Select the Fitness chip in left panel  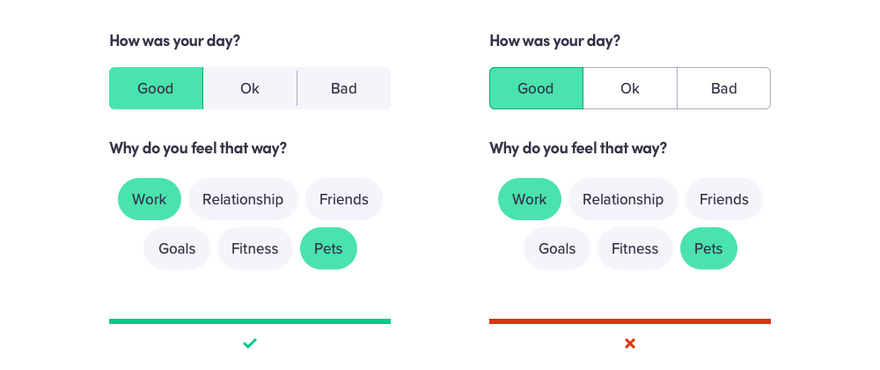click(x=255, y=248)
